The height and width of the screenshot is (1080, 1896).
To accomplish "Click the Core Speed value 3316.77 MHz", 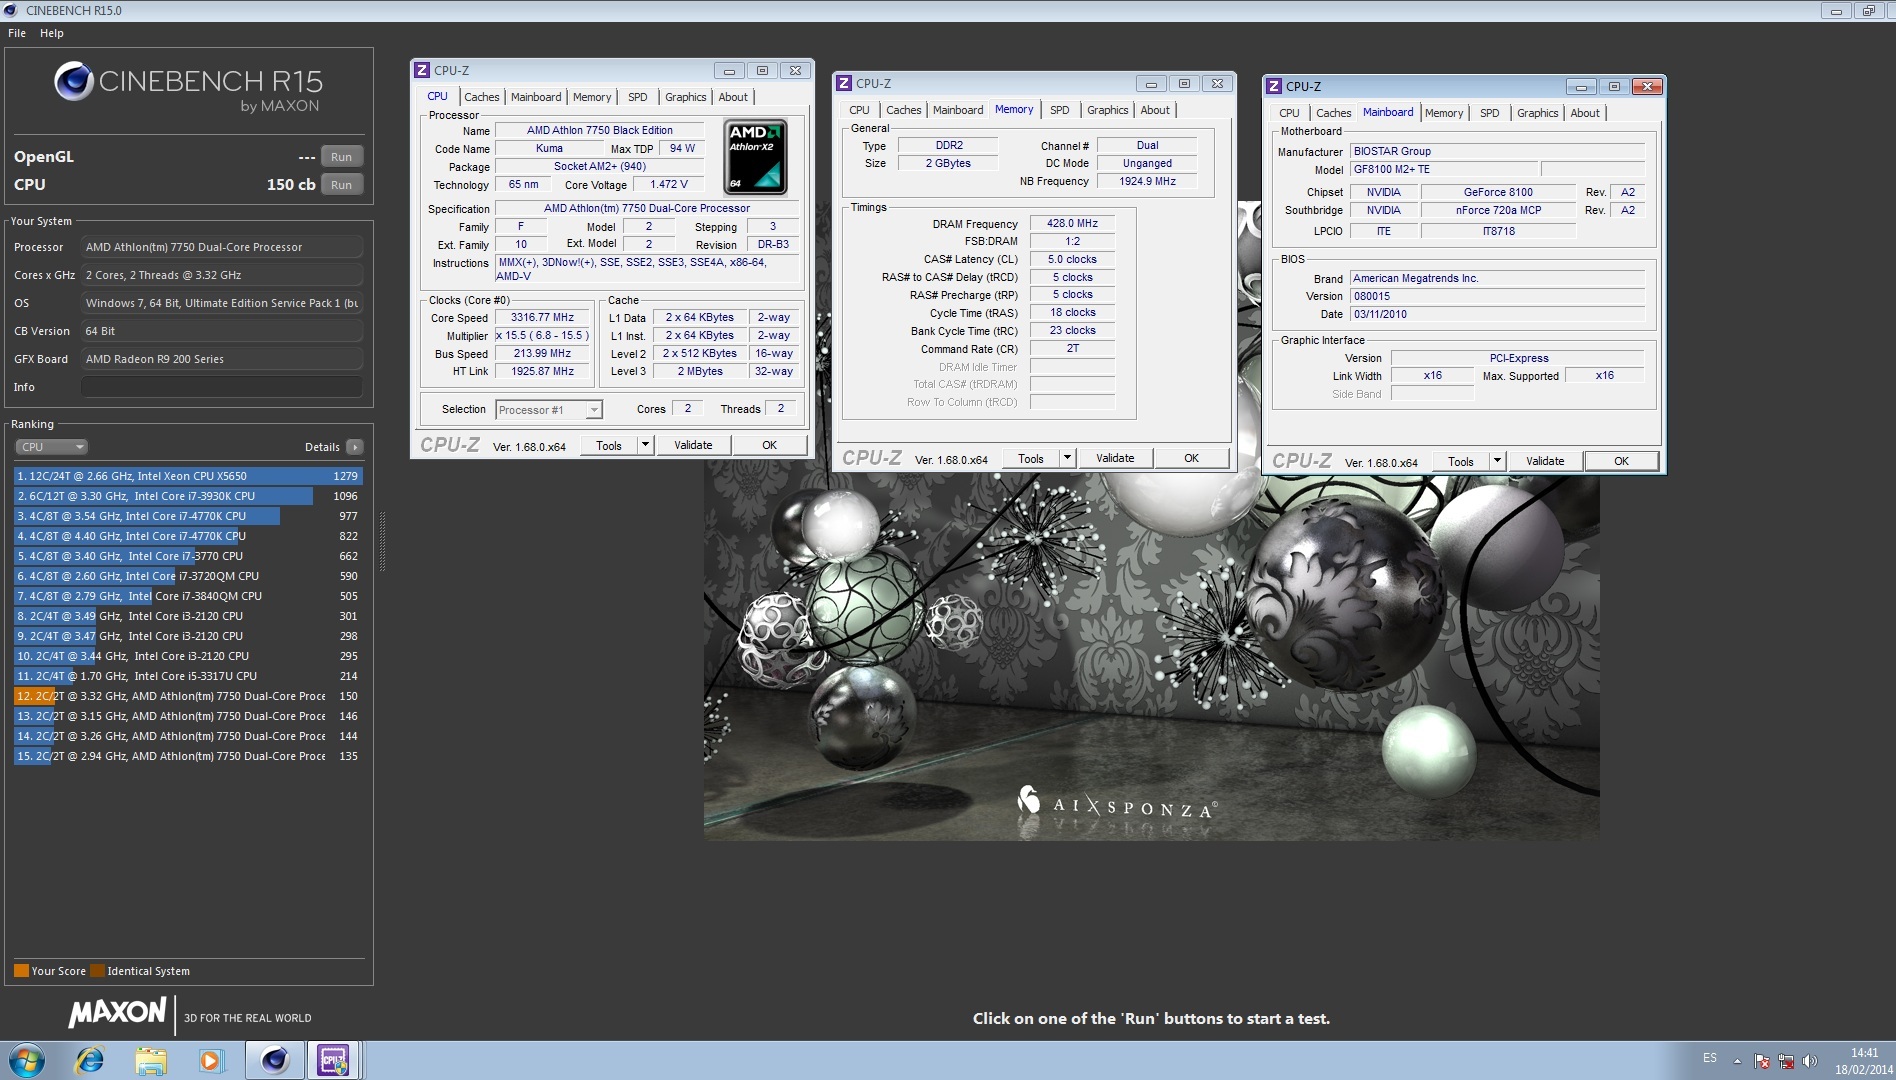I will pos(543,318).
